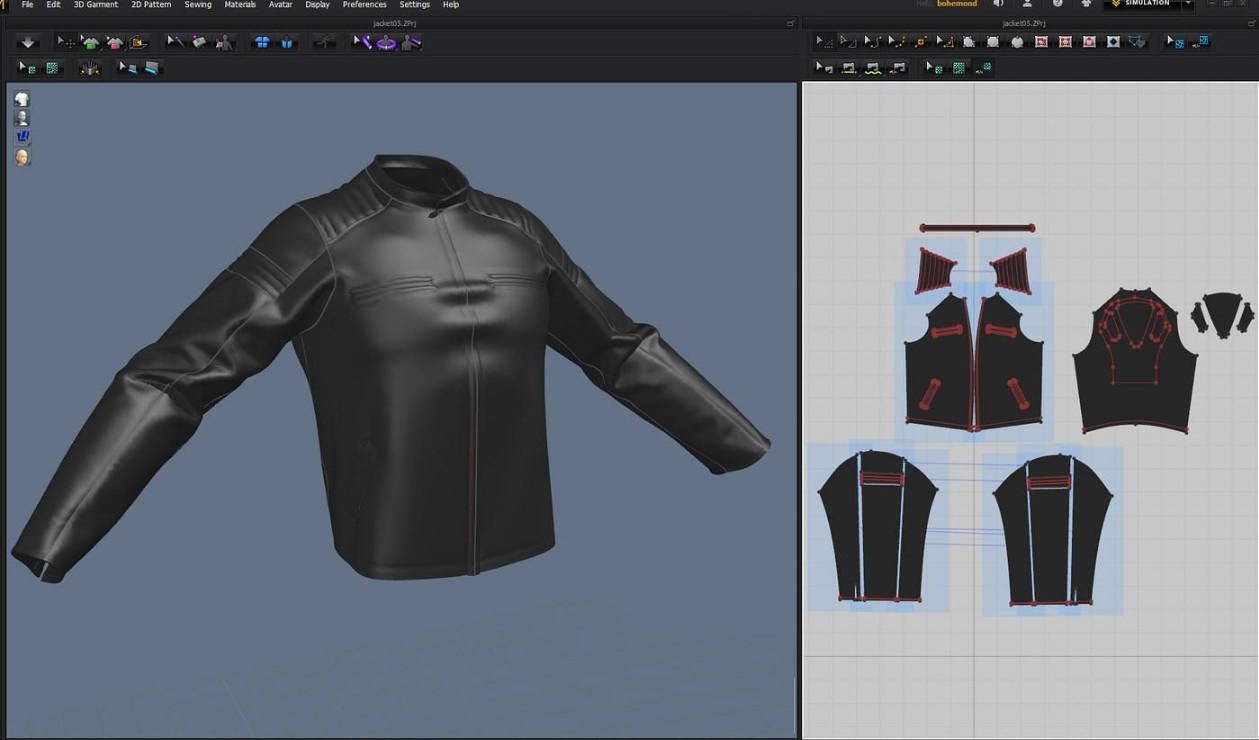
Task: Select the Transform Pattern tool
Action: 848,42
